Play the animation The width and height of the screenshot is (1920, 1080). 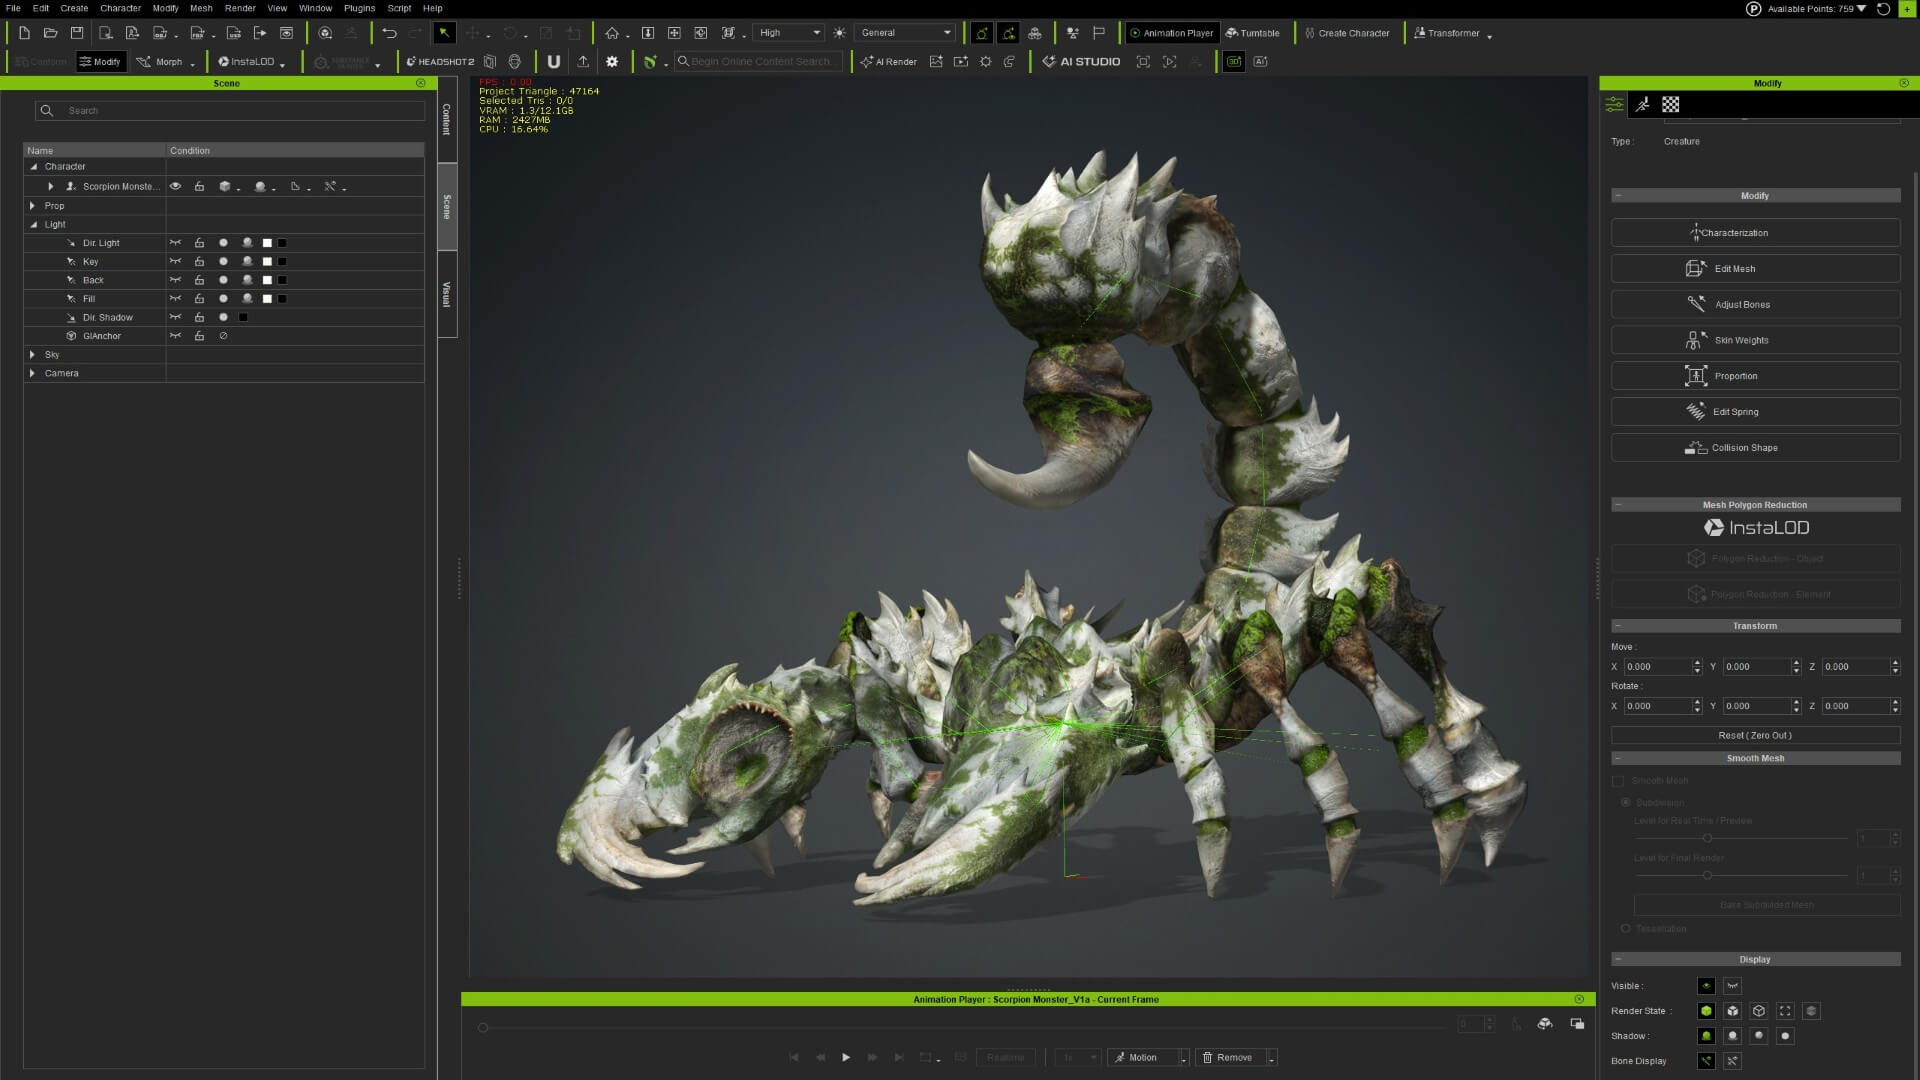pyautogui.click(x=846, y=1058)
